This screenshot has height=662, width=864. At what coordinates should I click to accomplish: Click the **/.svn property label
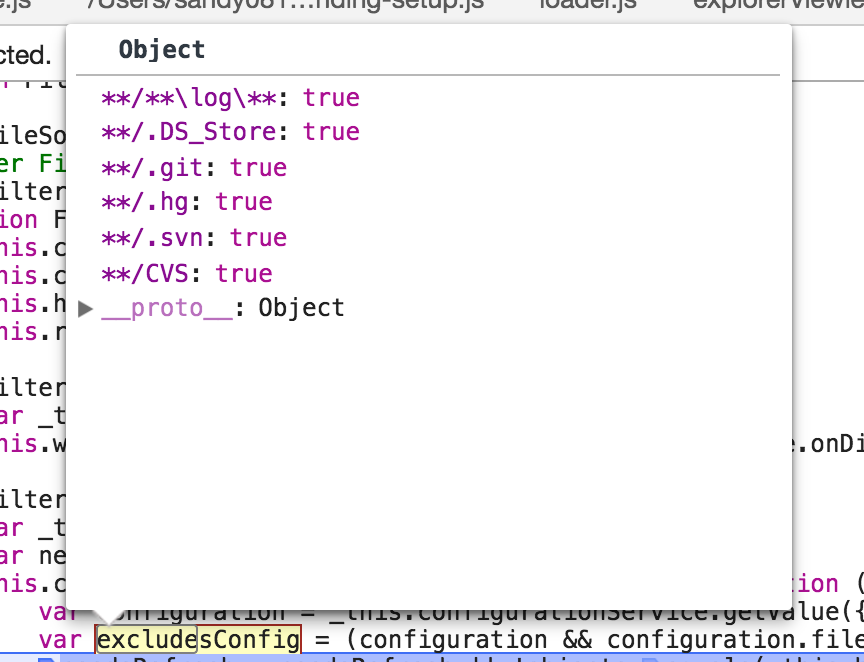[153, 238]
